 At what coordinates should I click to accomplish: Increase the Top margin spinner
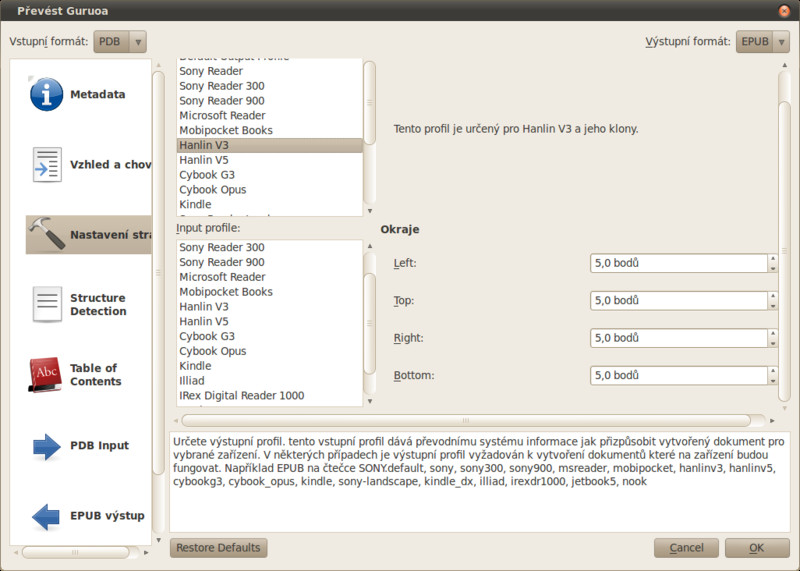pos(772,296)
